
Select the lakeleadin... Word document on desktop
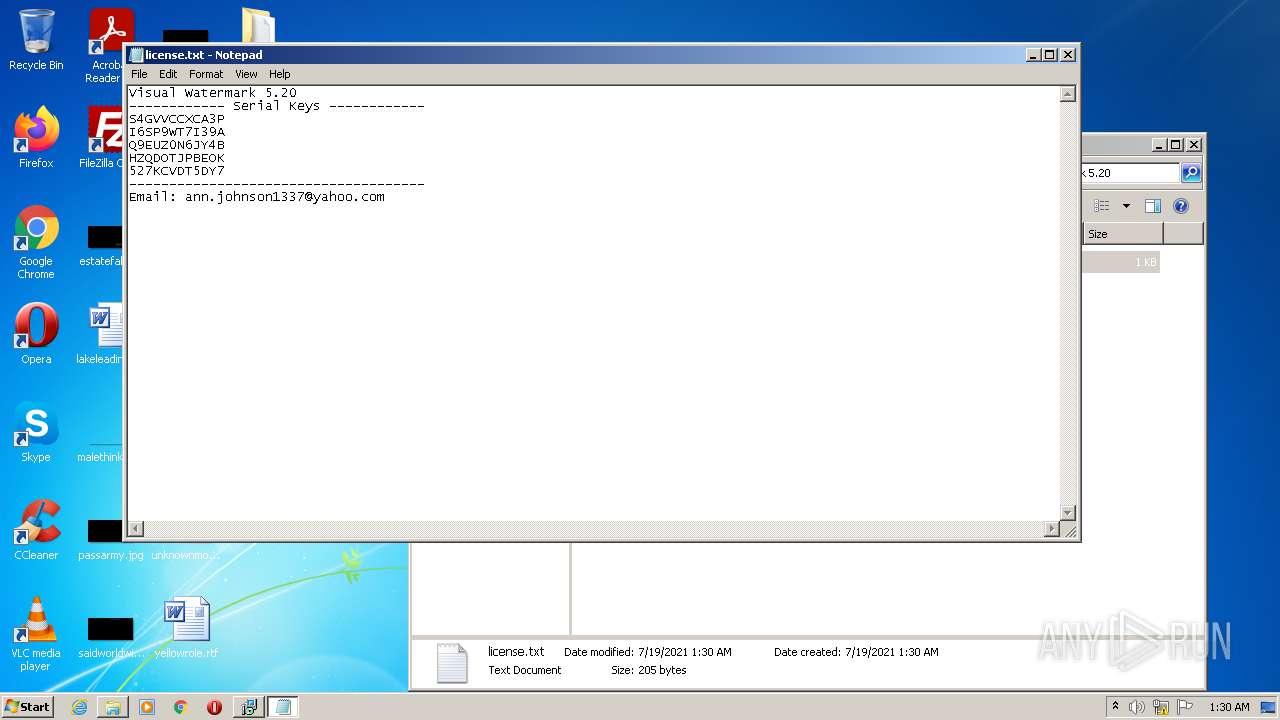click(x=102, y=334)
